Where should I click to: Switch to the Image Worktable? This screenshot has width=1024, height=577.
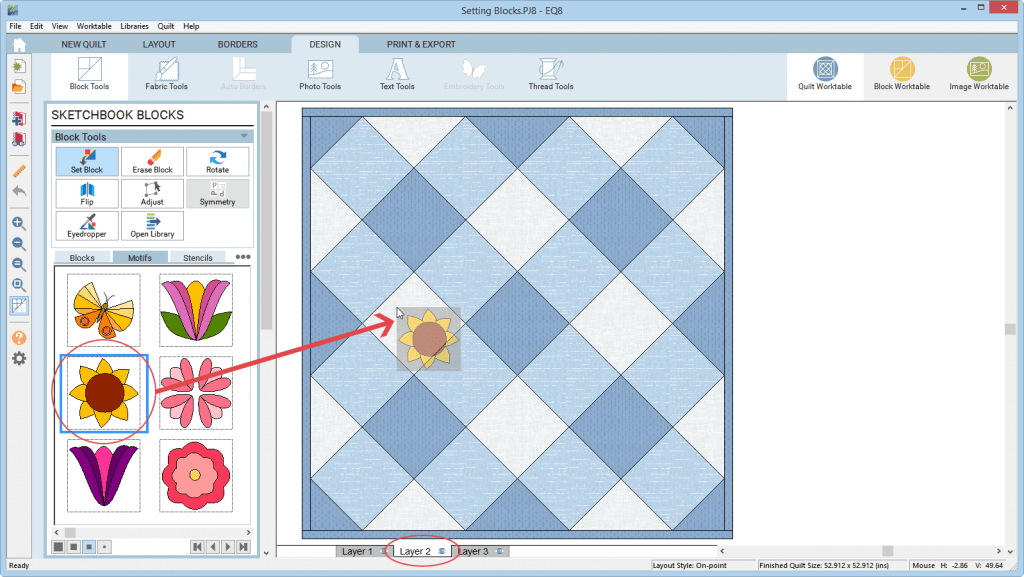tap(979, 74)
